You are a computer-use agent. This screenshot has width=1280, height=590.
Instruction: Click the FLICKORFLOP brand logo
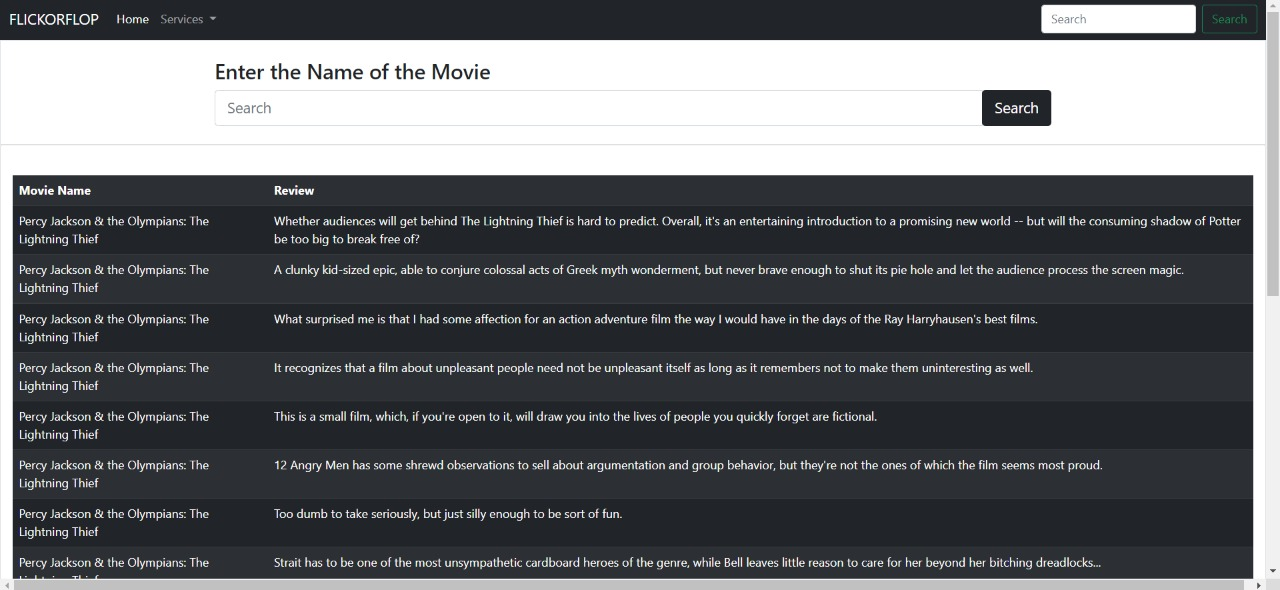coord(53,19)
